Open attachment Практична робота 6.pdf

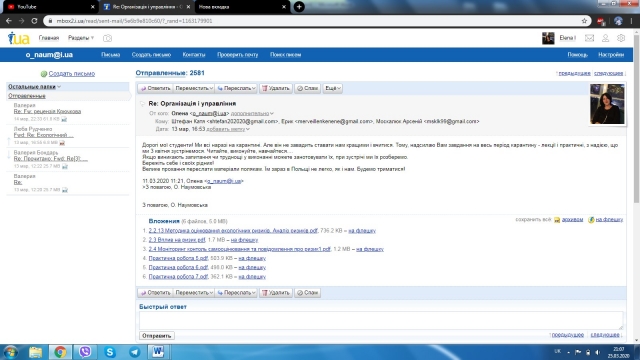click(178, 267)
